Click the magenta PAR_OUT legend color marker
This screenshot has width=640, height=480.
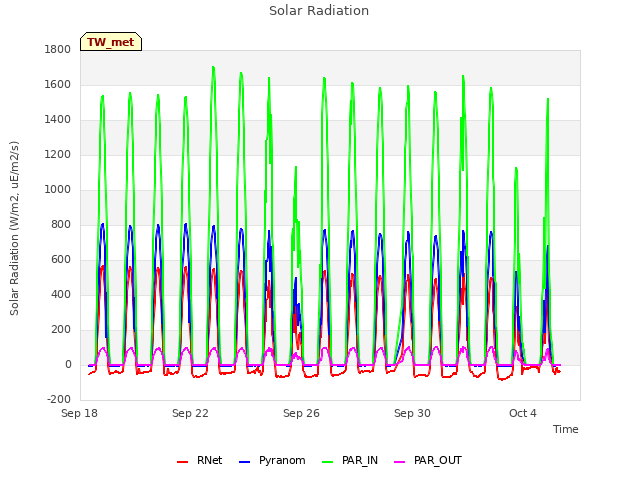coord(400,462)
